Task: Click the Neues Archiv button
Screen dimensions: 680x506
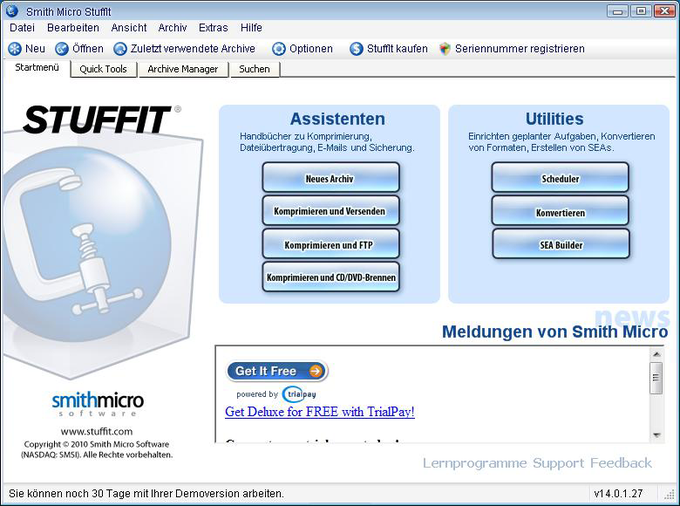Action: pyautogui.click(x=330, y=178)
